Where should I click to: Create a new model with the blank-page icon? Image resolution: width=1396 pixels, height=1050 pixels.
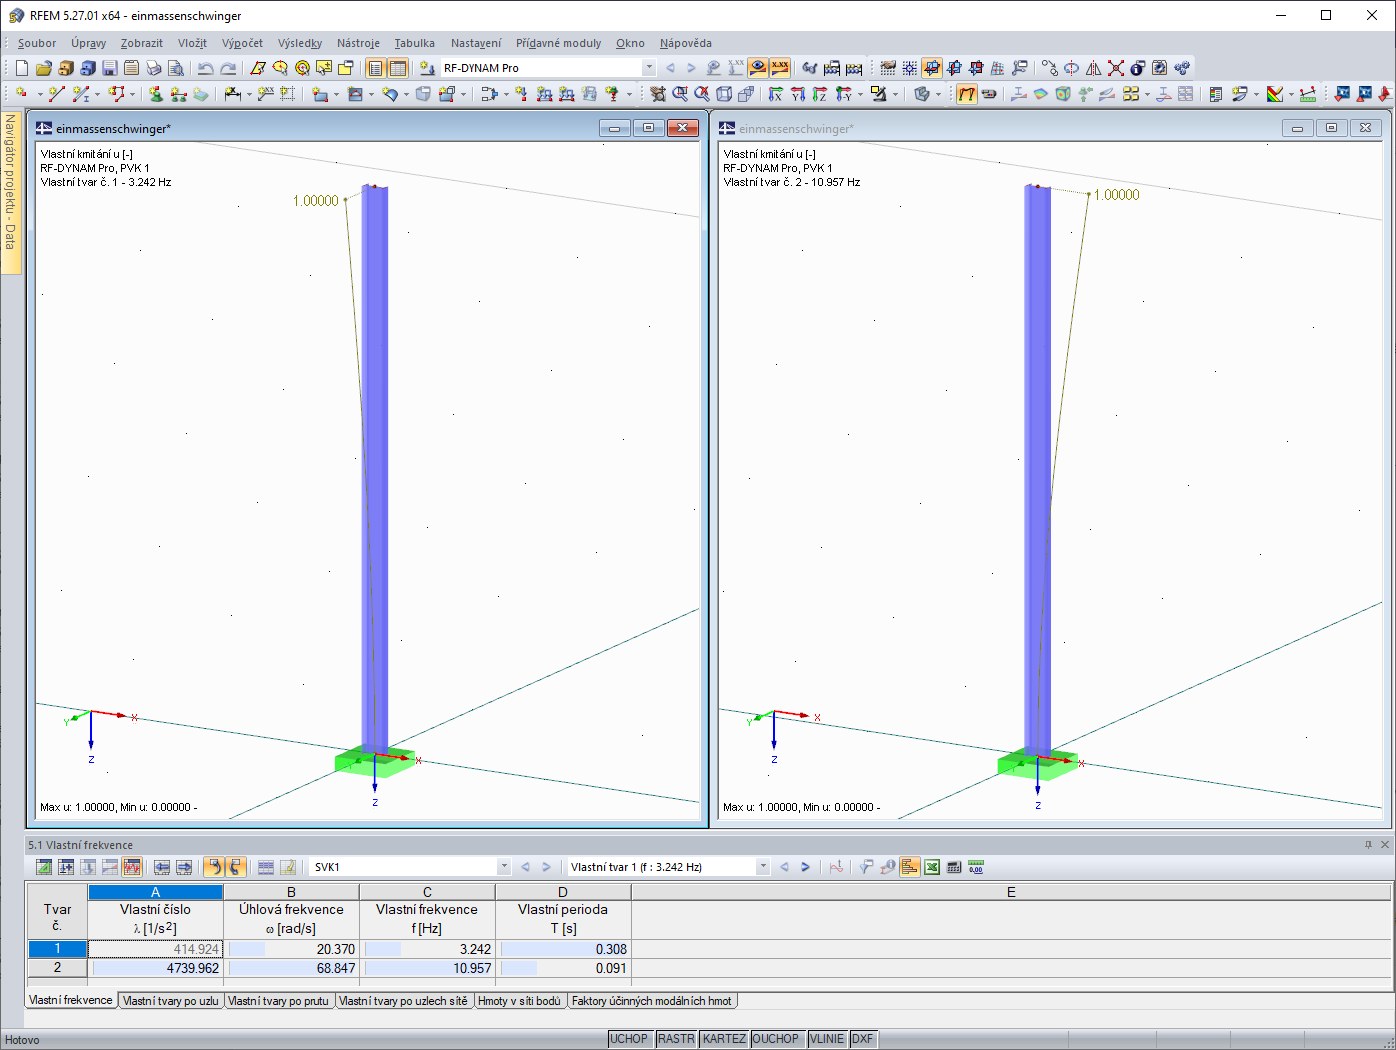tap(22, 68)
